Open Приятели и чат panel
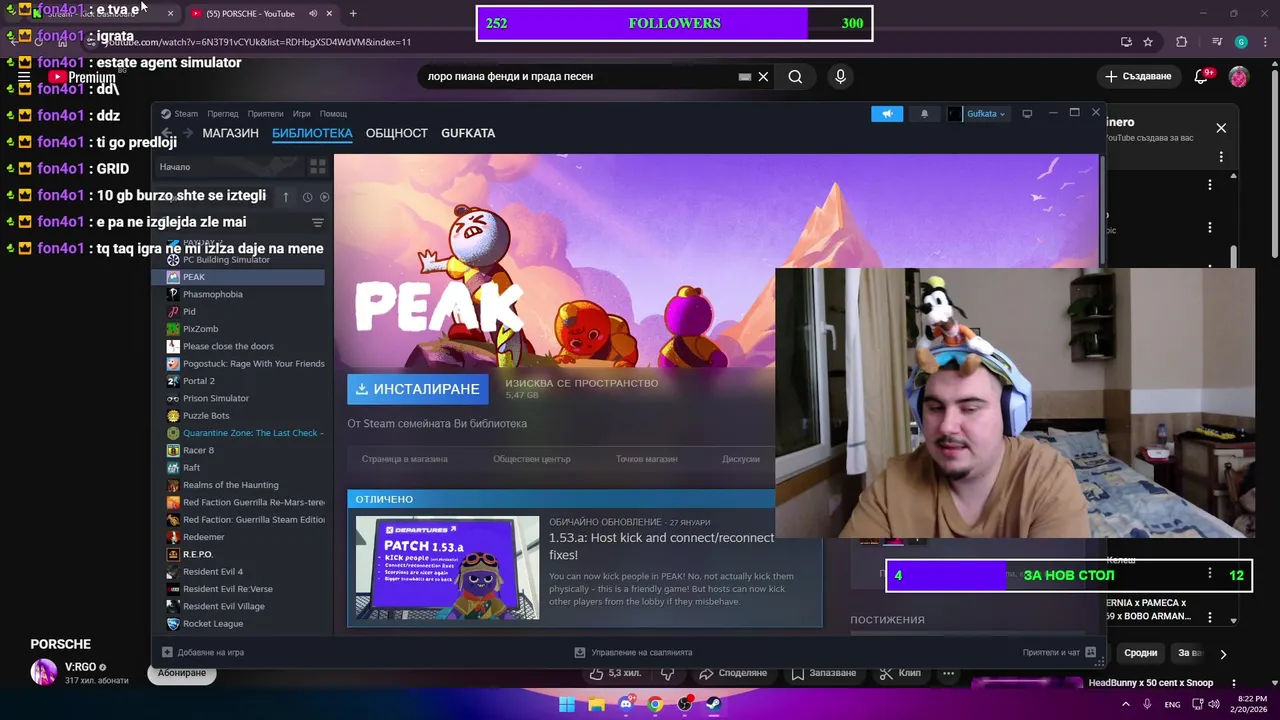This screenshot has width=1280, height=720. click(1059, 653)
